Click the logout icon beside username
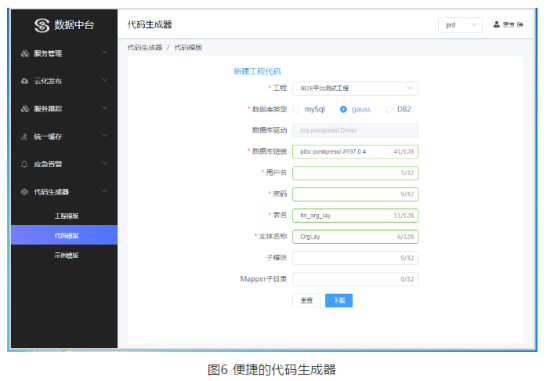This screenshot has height=381, width=554. click(520, 25)
